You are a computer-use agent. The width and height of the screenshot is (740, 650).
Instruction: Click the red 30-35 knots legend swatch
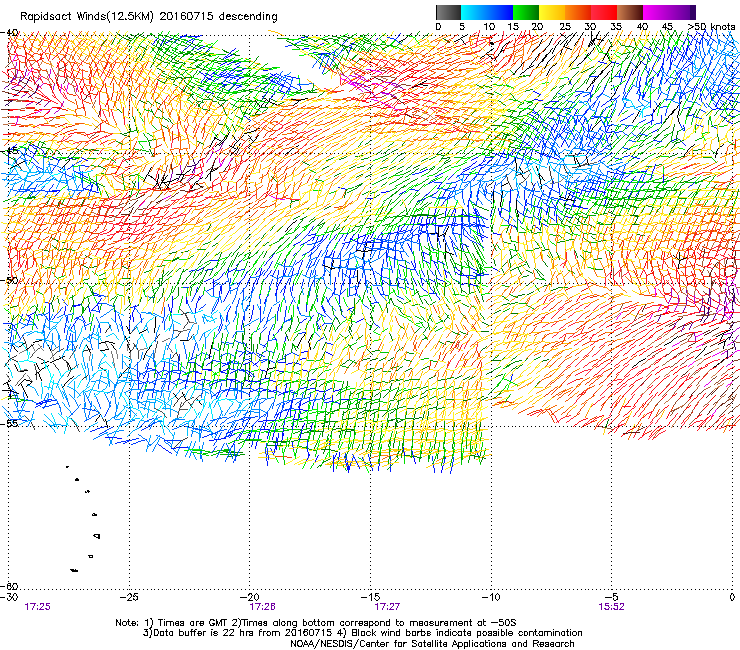coord(604,12)
